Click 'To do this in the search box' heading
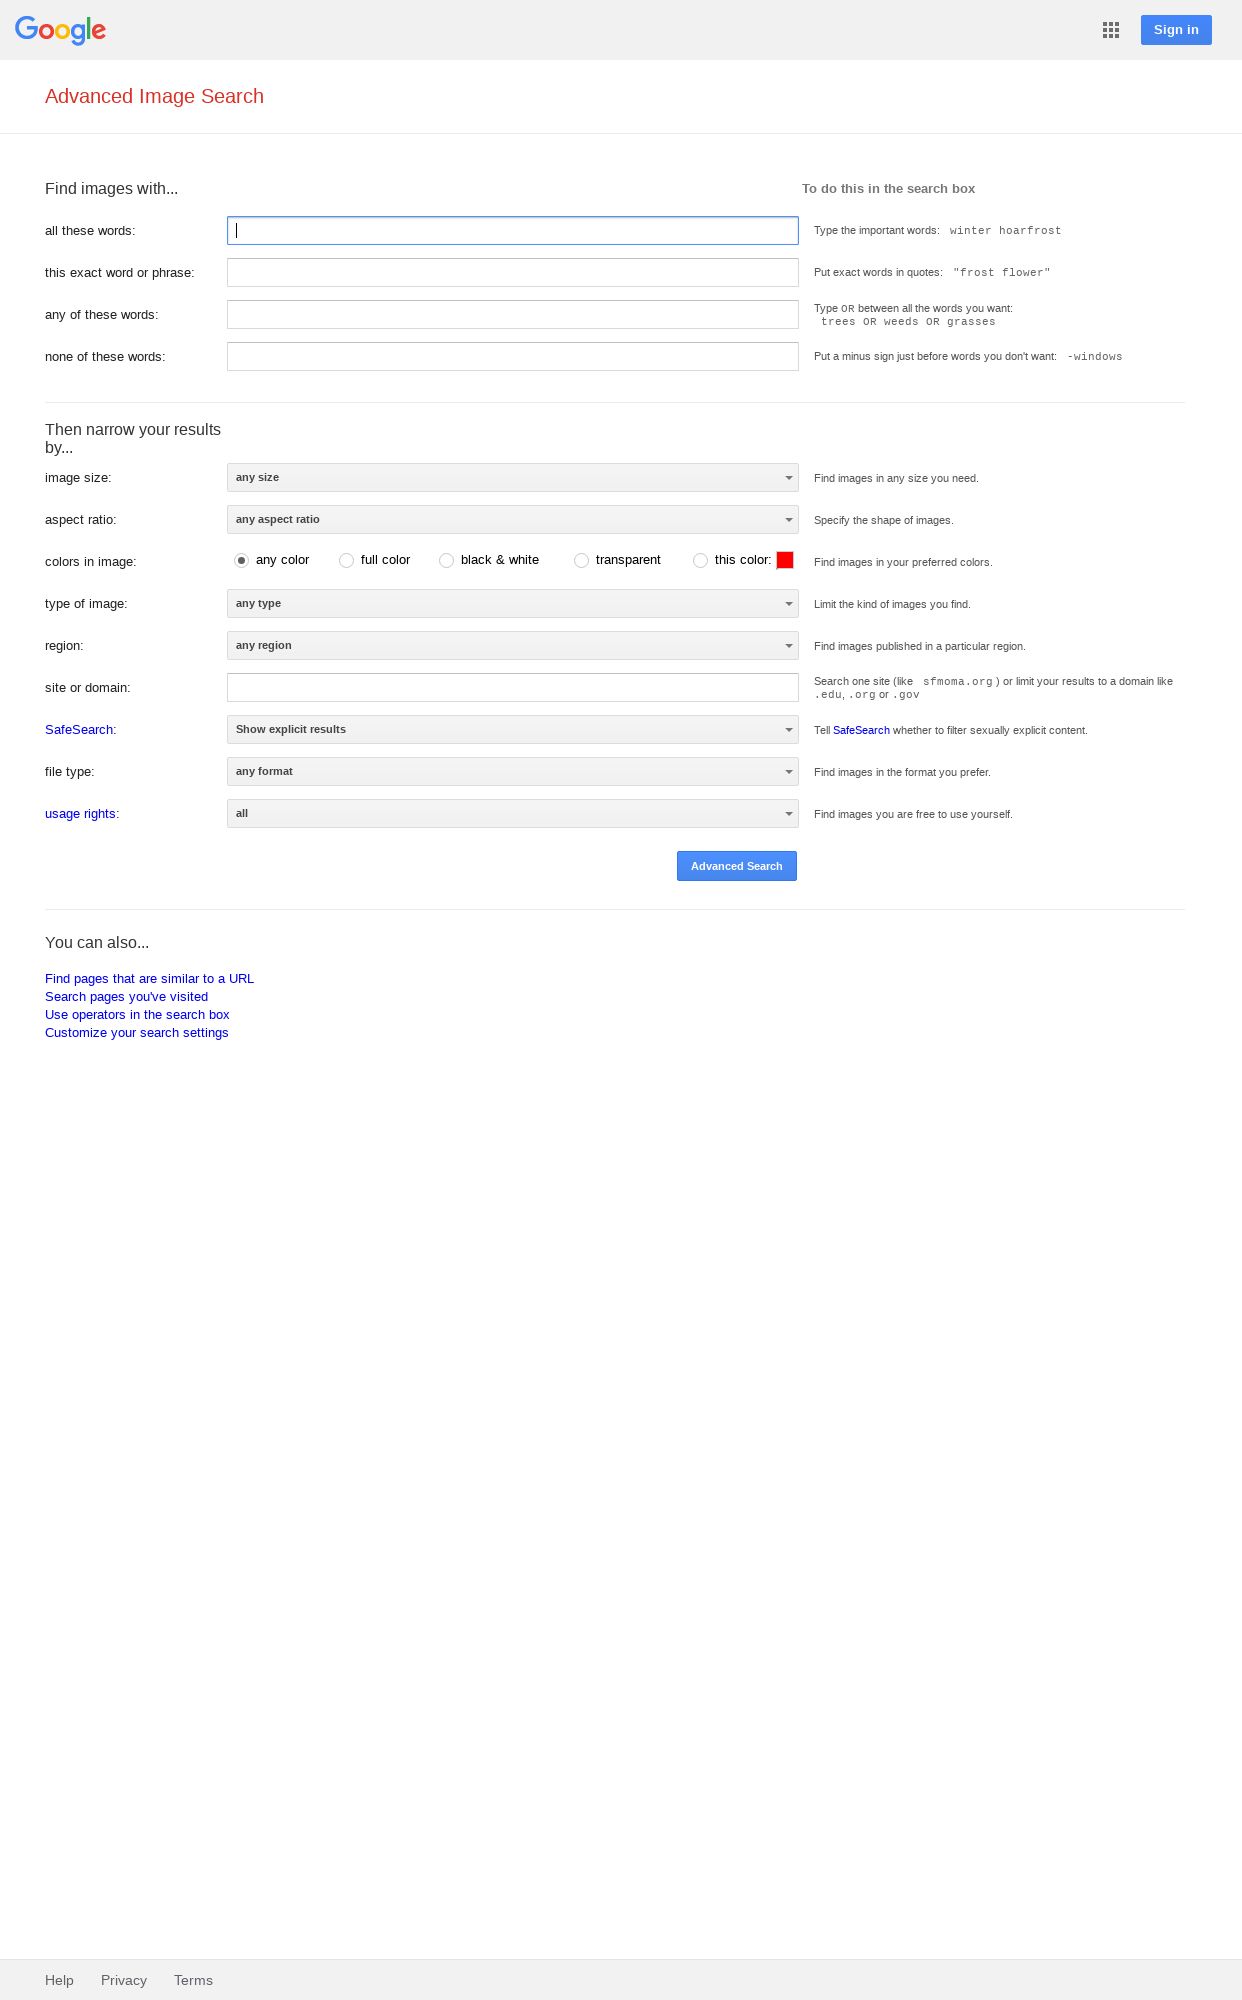 [x=888, y=189]
